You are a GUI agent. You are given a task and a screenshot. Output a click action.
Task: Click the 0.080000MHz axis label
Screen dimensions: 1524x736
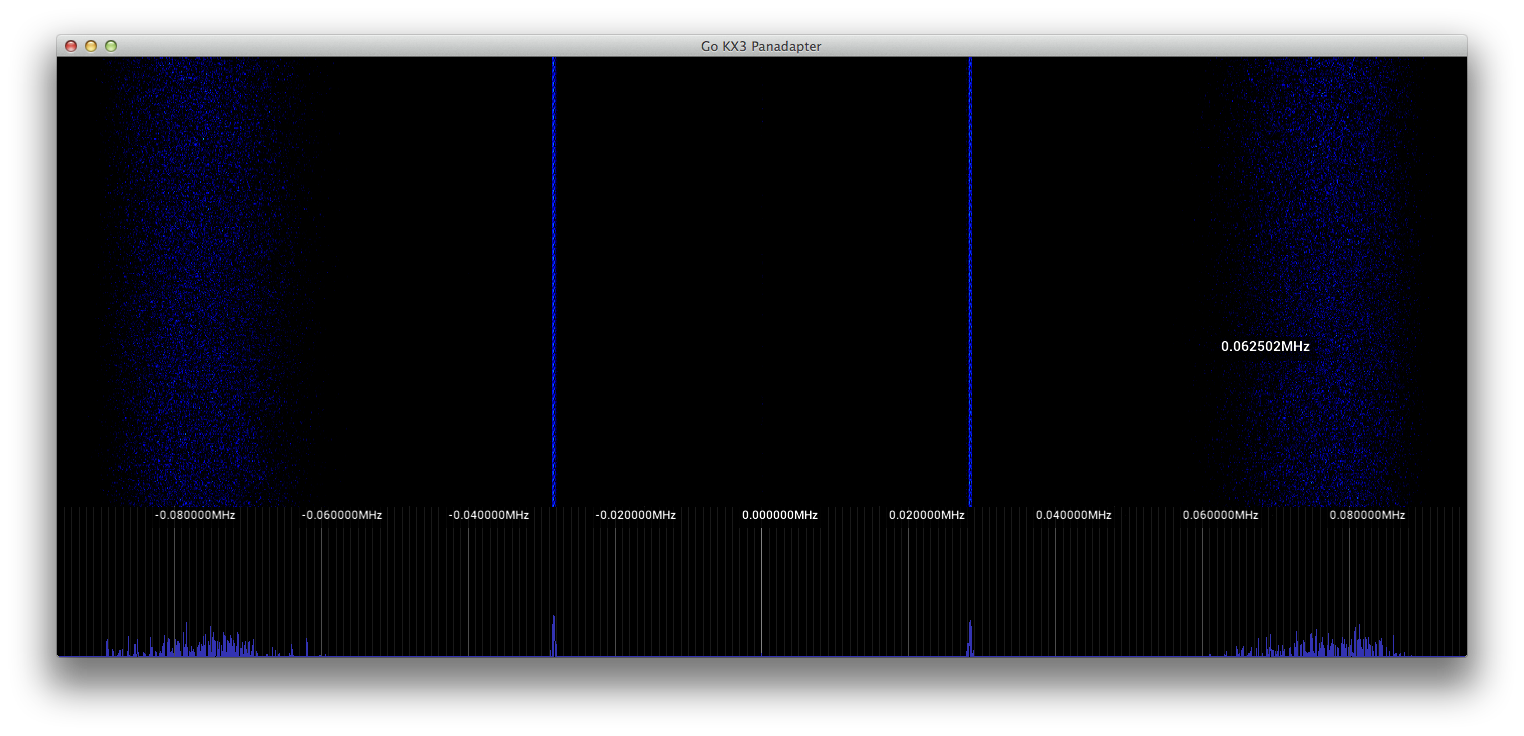(1367, 515)
